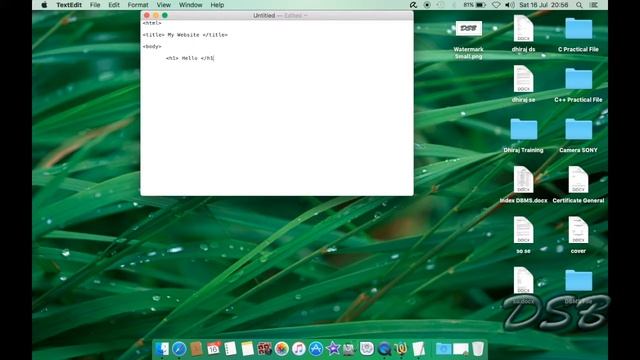Open the Calendar app in the Dock
This screenshot has width=640, height=360.
point(213,349)
